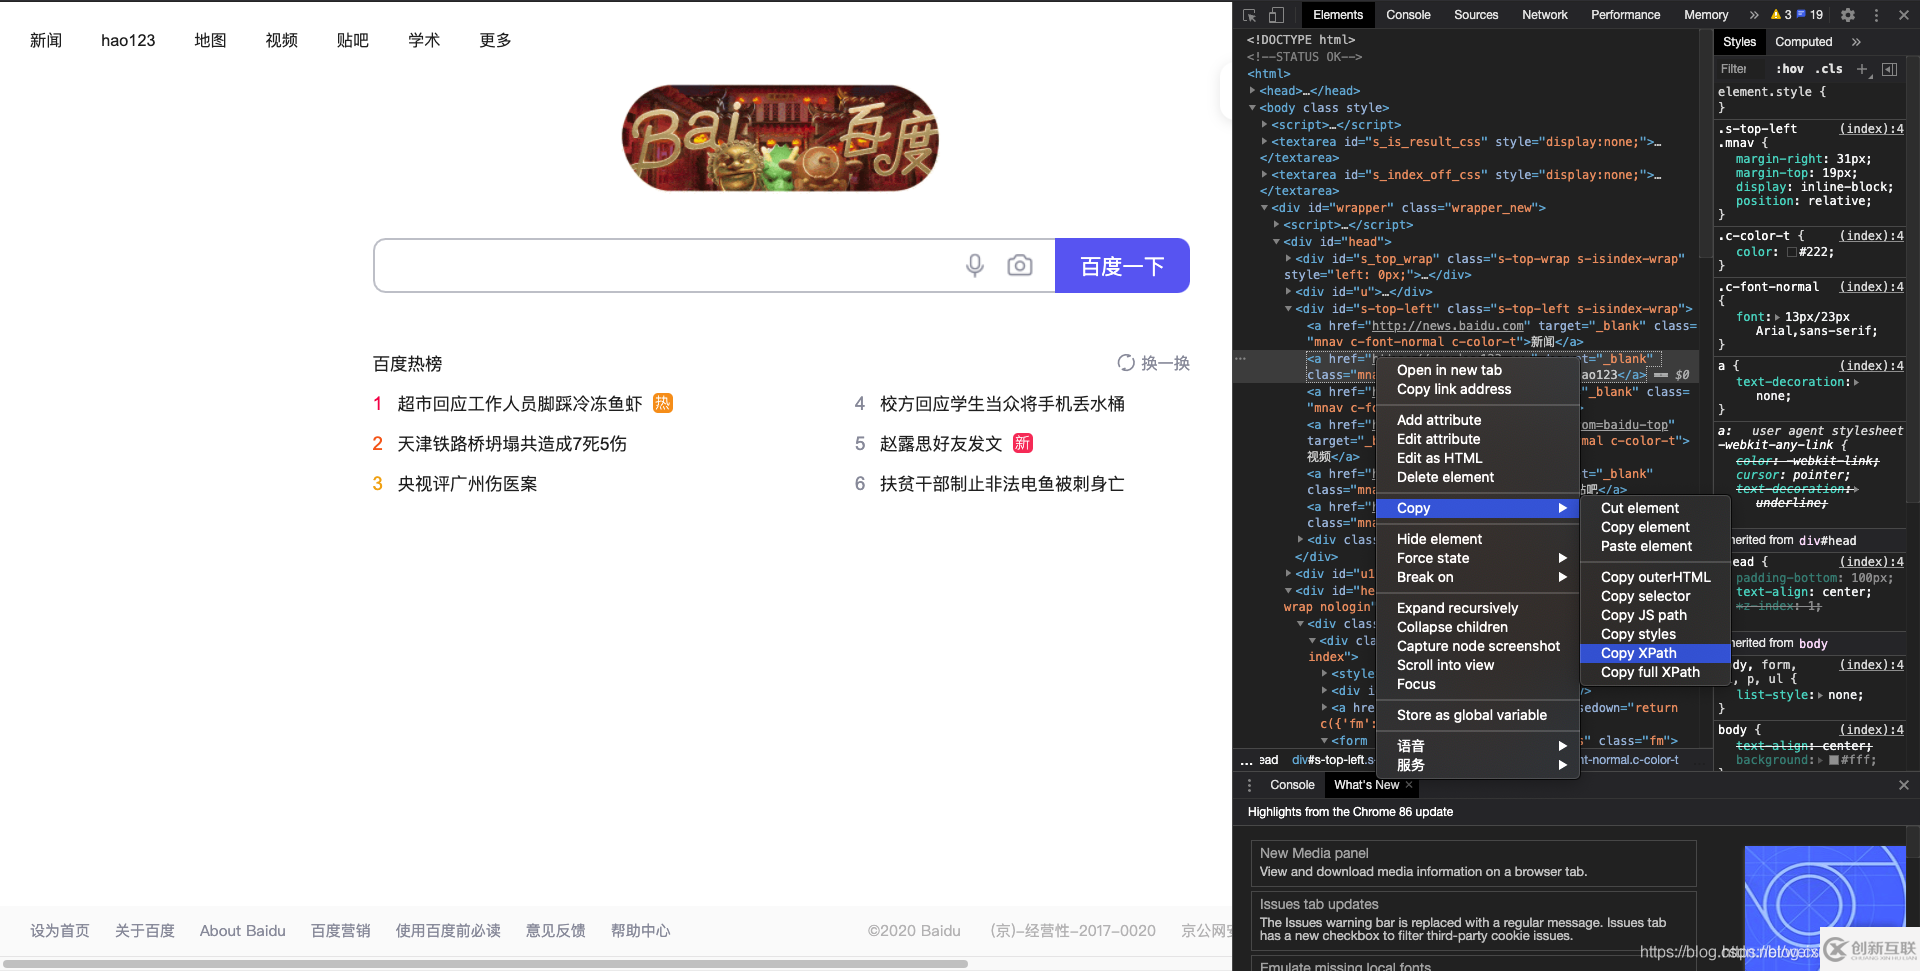Click the warning count icon showing 3

pyautogui.click(x=1781, y=15)
